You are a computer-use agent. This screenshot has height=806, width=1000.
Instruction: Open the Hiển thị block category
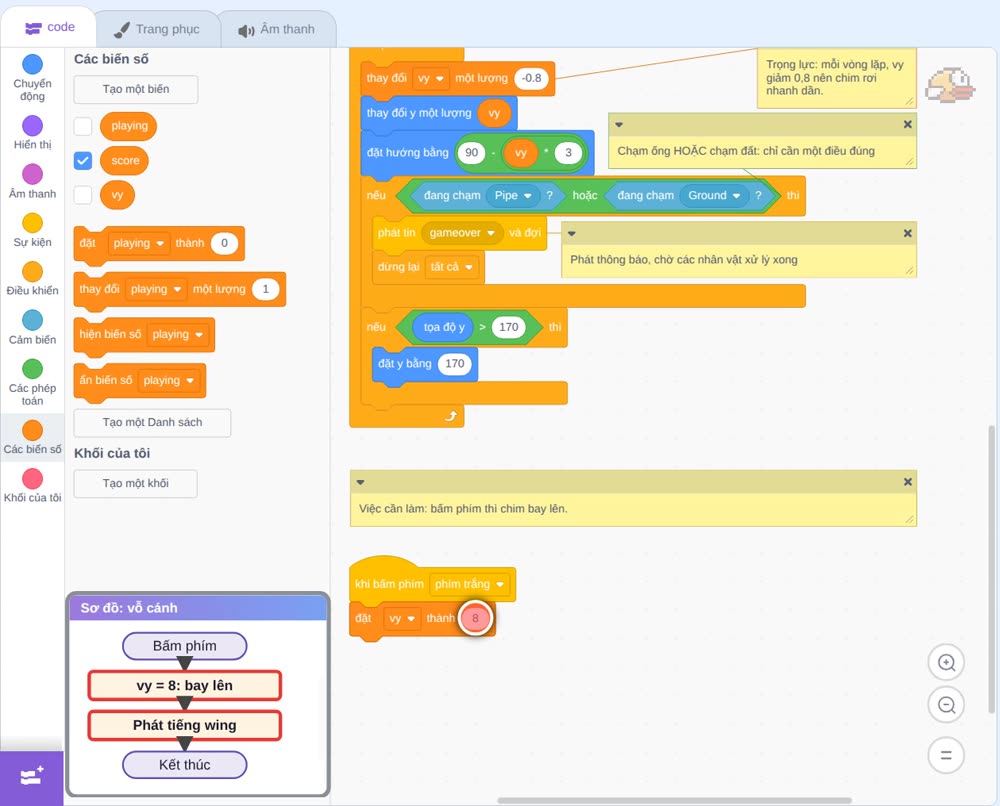[32, 133]
